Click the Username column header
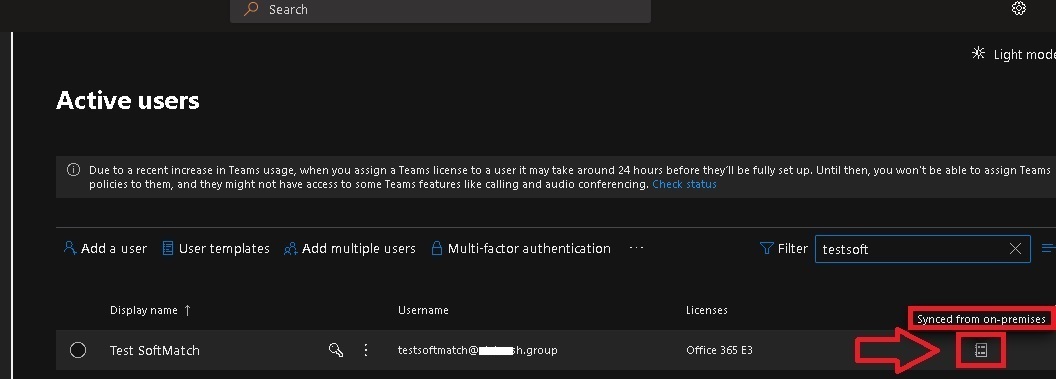1056x379 pixels. click(x=423, y=310)
